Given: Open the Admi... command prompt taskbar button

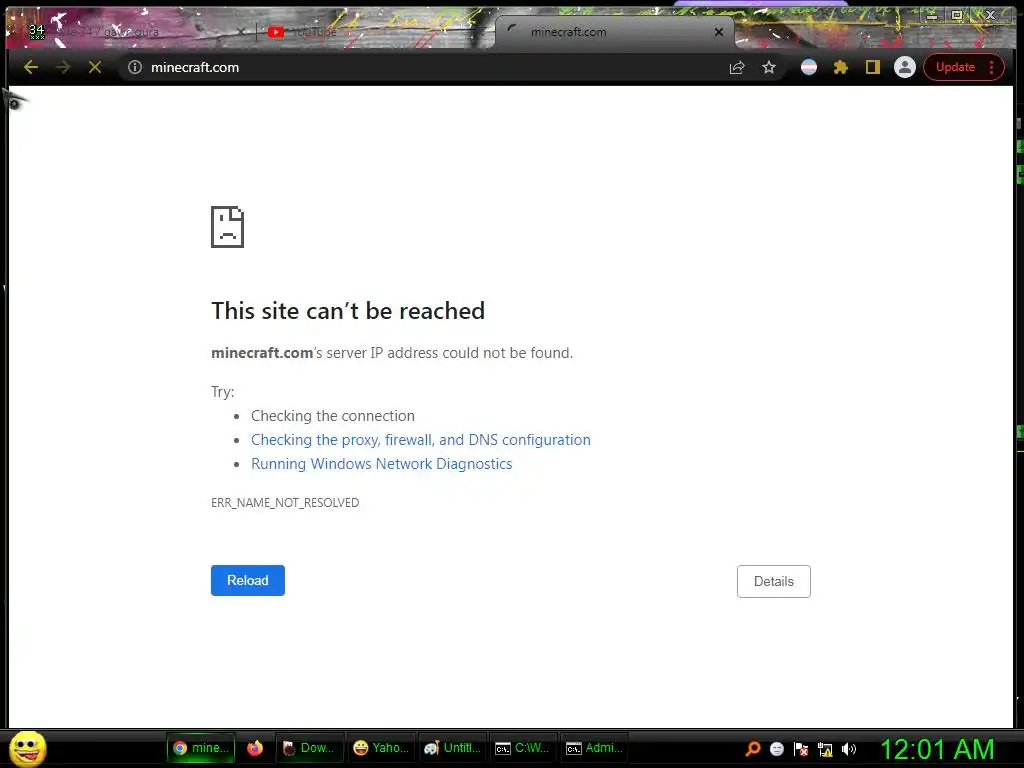Looking at the screenshot, I should [594, 748].
